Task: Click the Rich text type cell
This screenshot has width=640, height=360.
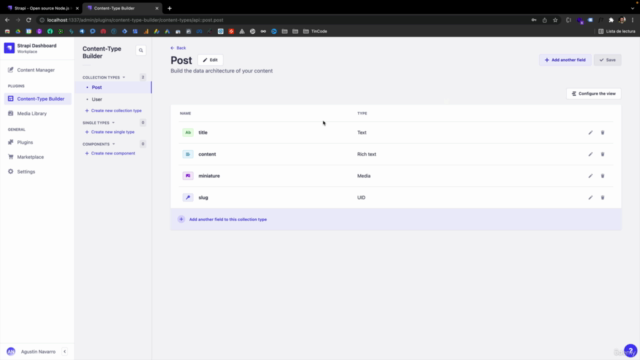Action: 367,154
